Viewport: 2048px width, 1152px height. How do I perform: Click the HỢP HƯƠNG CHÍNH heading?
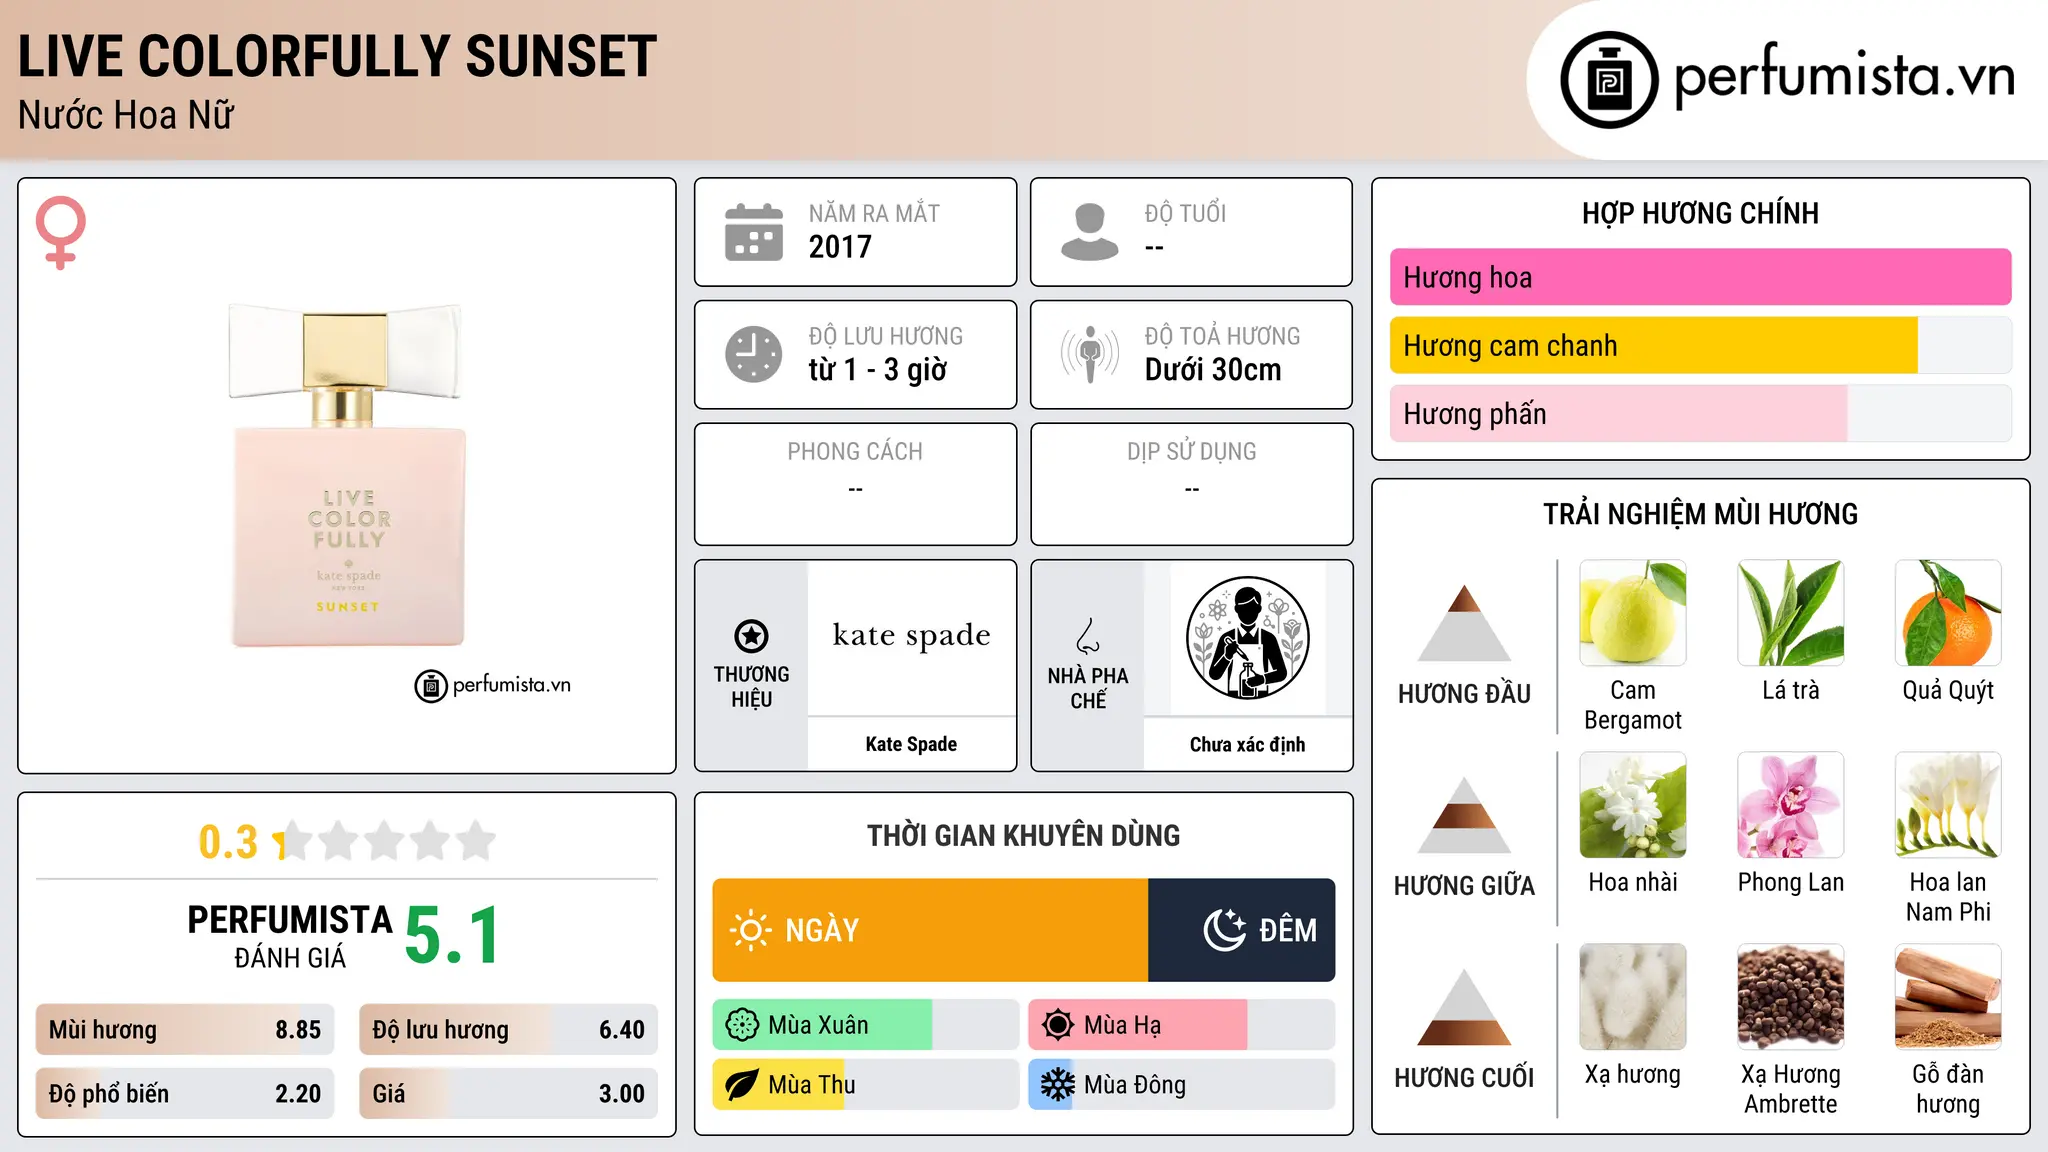(x=1700, y=213)
